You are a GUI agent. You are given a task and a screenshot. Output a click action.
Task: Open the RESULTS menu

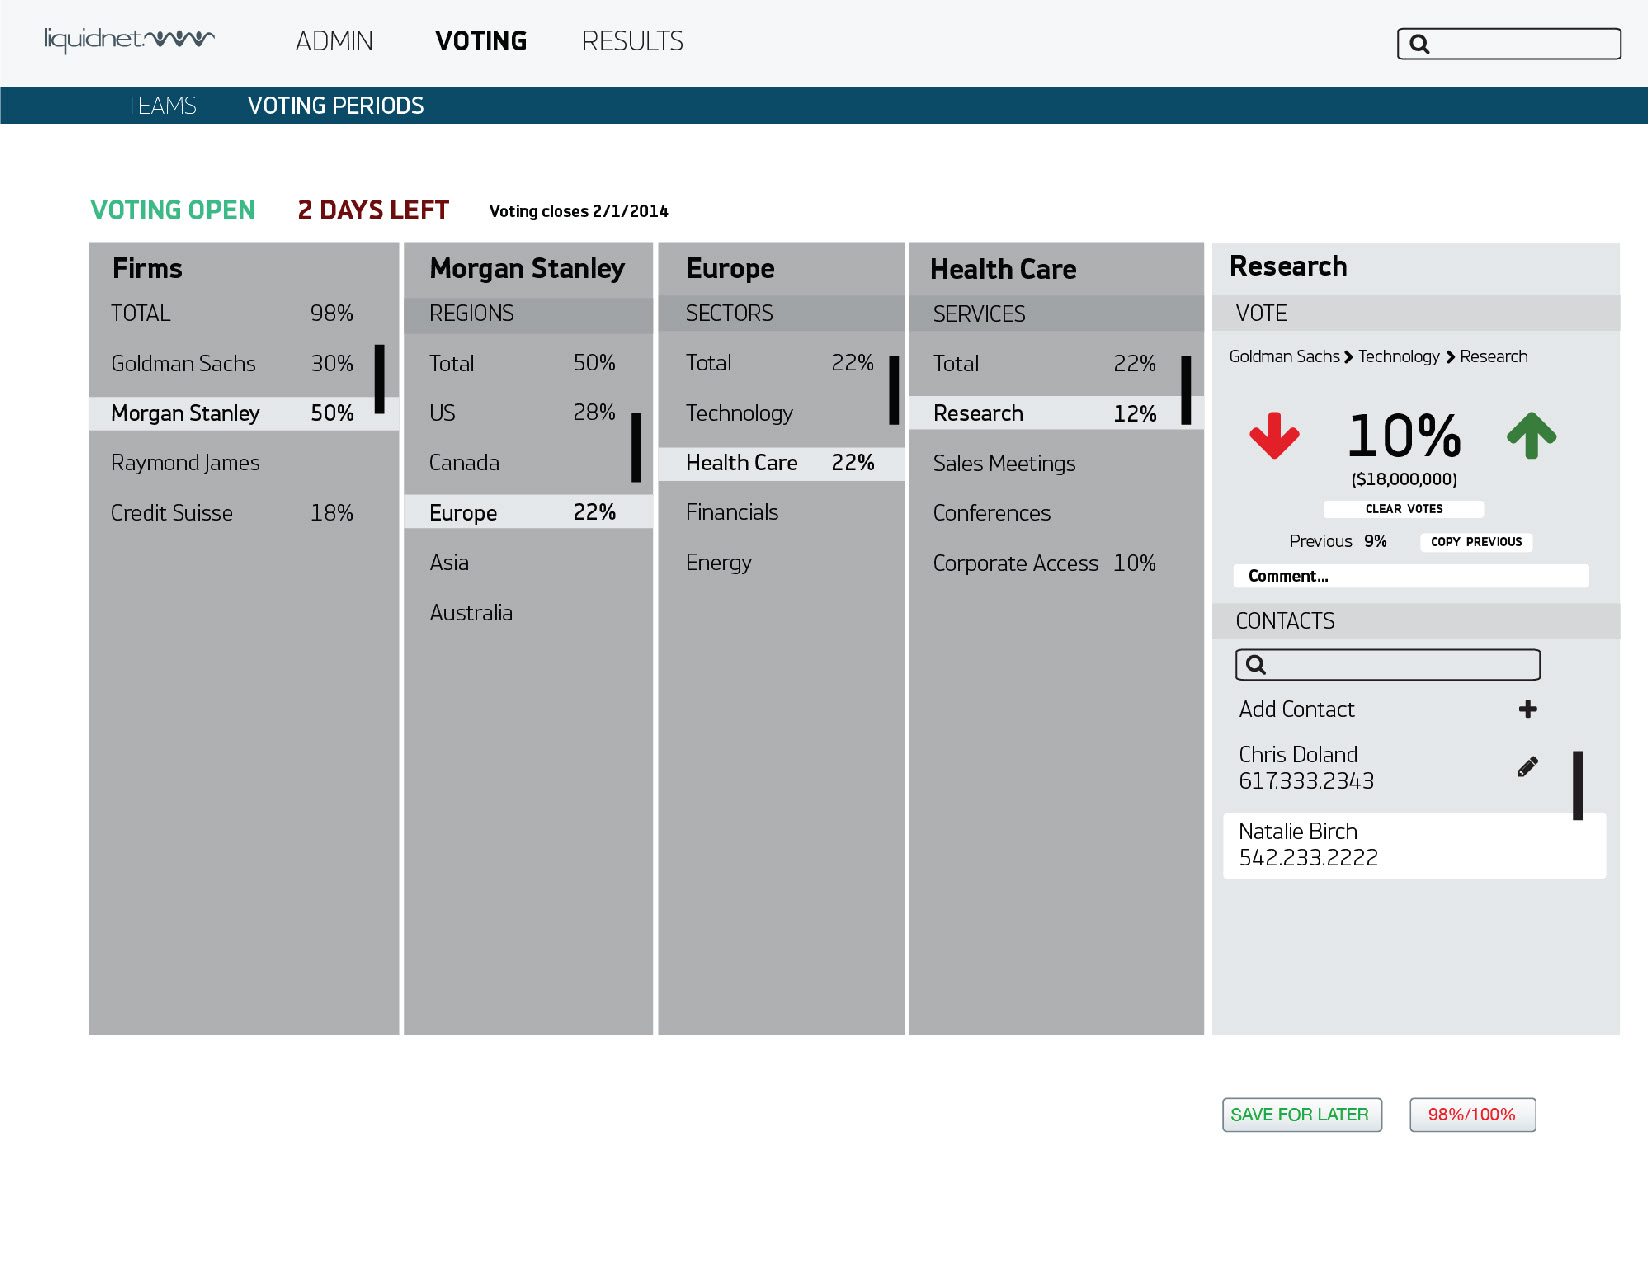634,41
